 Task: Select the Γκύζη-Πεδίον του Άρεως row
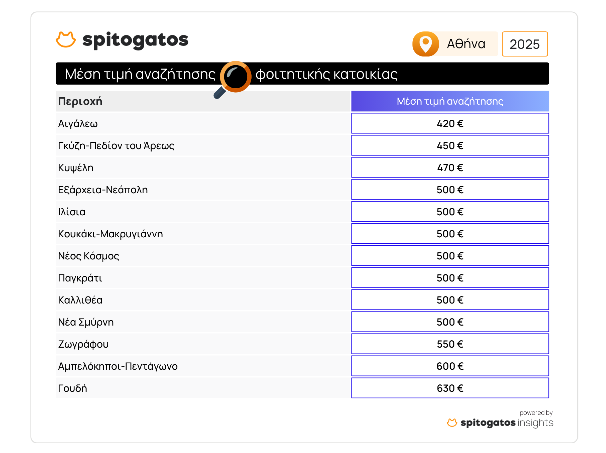pyautogui.click(x=302, y=146)
